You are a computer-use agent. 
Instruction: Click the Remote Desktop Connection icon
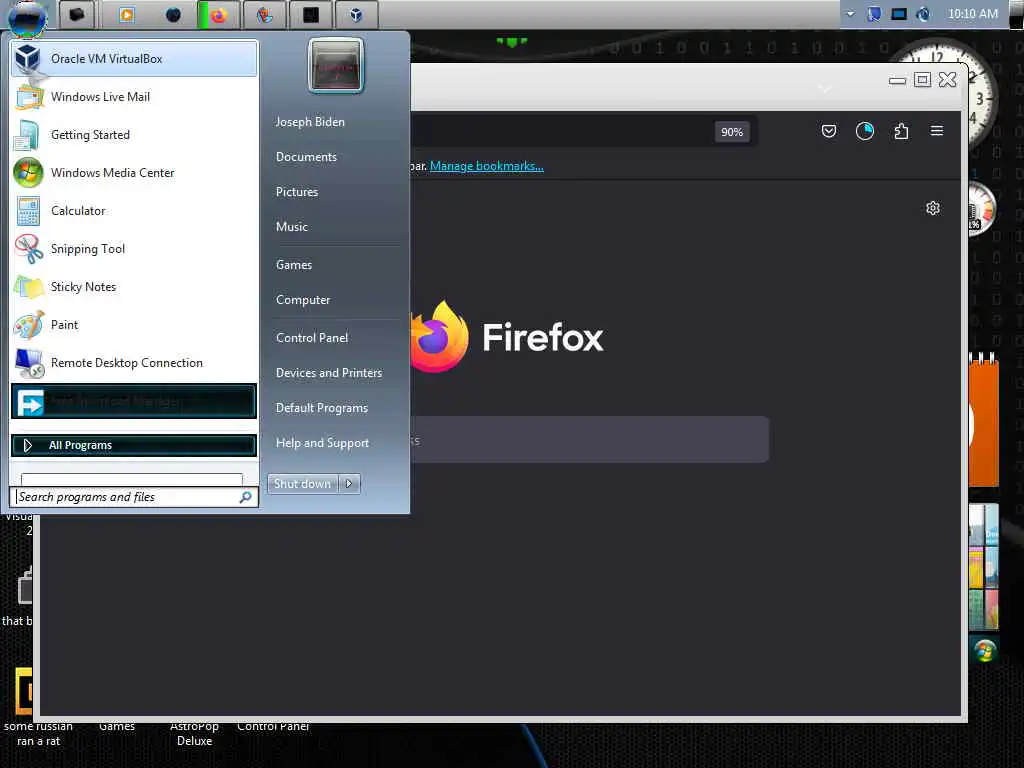(x=29, y=363)
